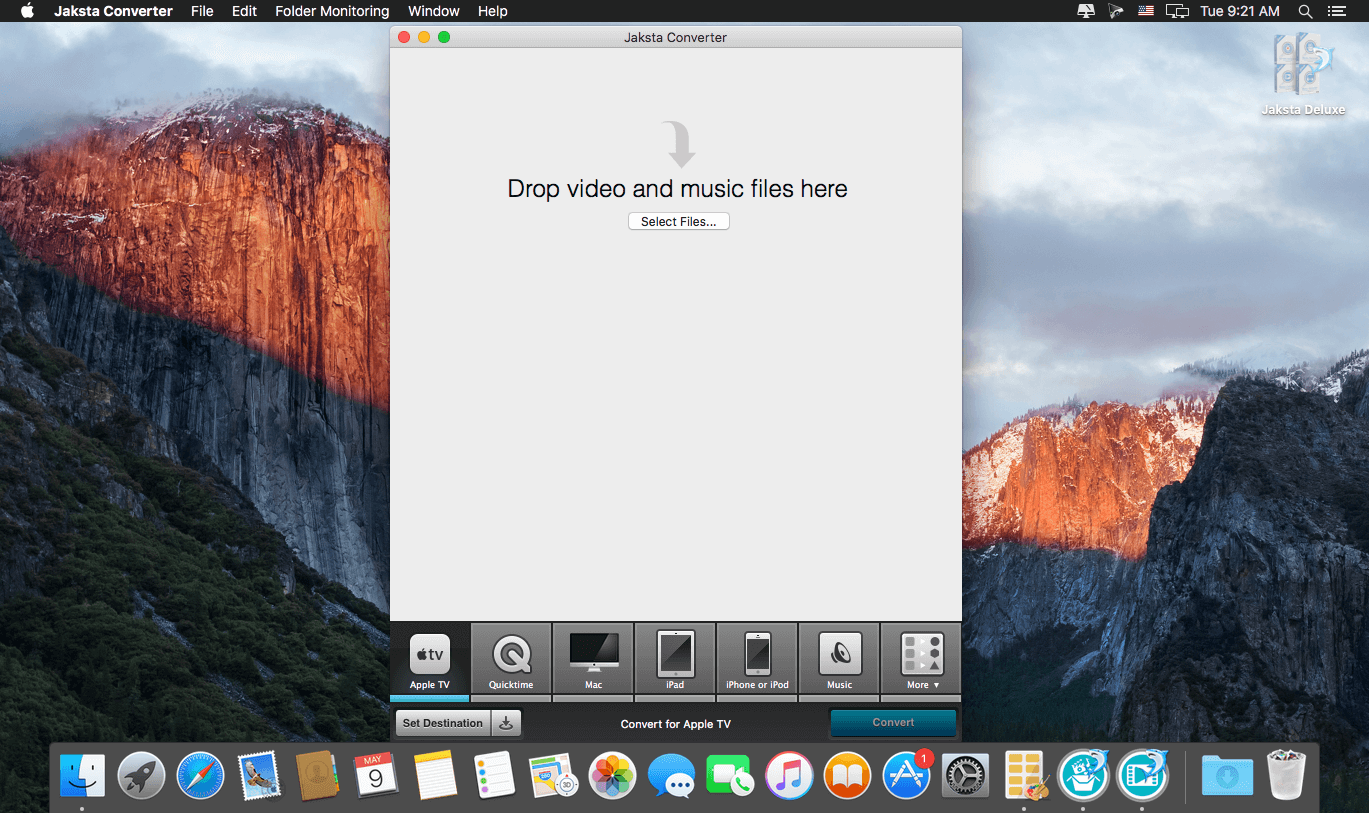
Task: Open Spotlight search in the menu bar
Action: tap(1305, 11)
